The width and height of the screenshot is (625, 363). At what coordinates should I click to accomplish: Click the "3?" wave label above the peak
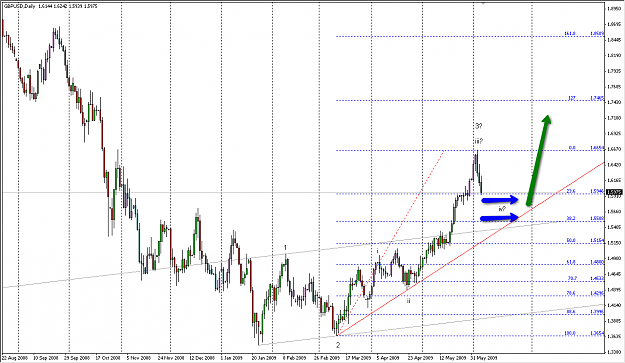[x=479, y=126]
